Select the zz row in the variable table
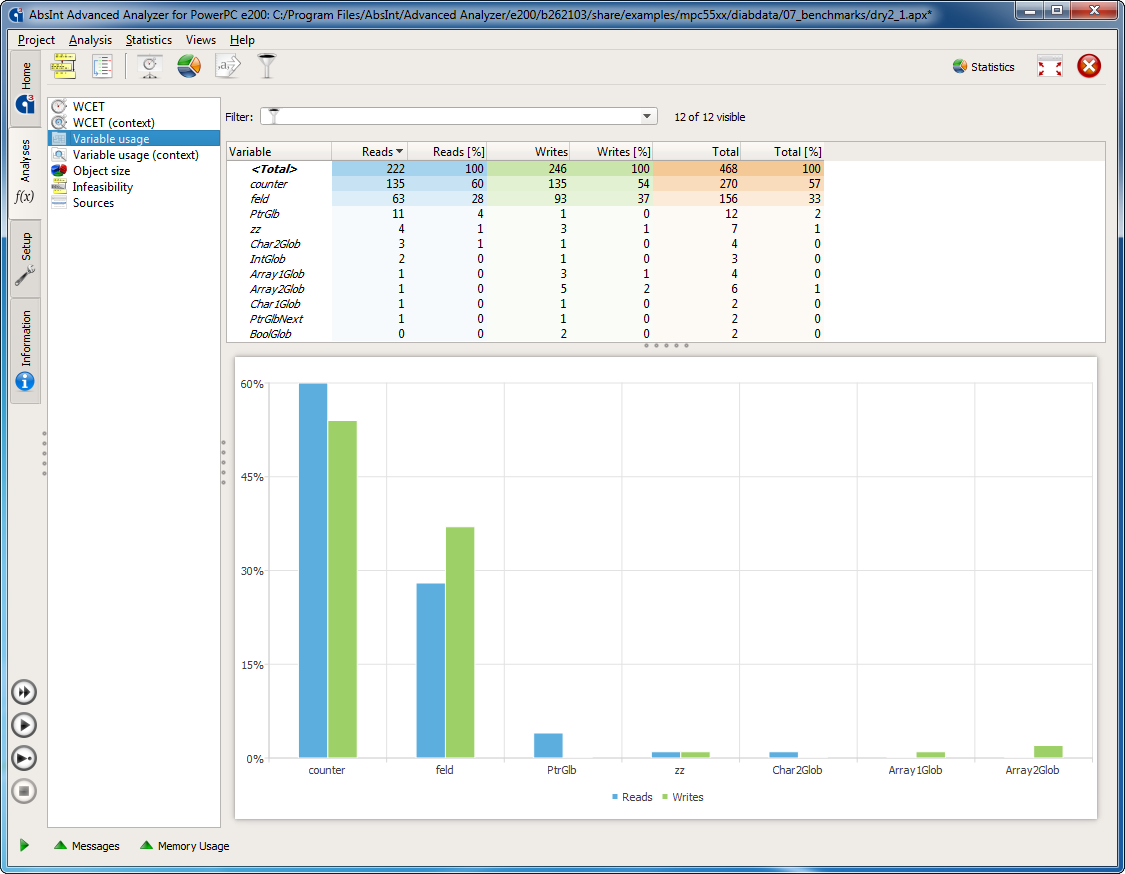 click(x=525, y=229)
